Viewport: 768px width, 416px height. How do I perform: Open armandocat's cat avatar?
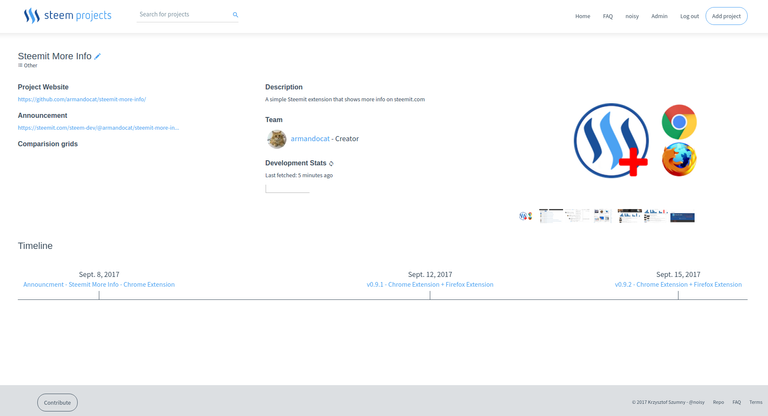point(276,139)
